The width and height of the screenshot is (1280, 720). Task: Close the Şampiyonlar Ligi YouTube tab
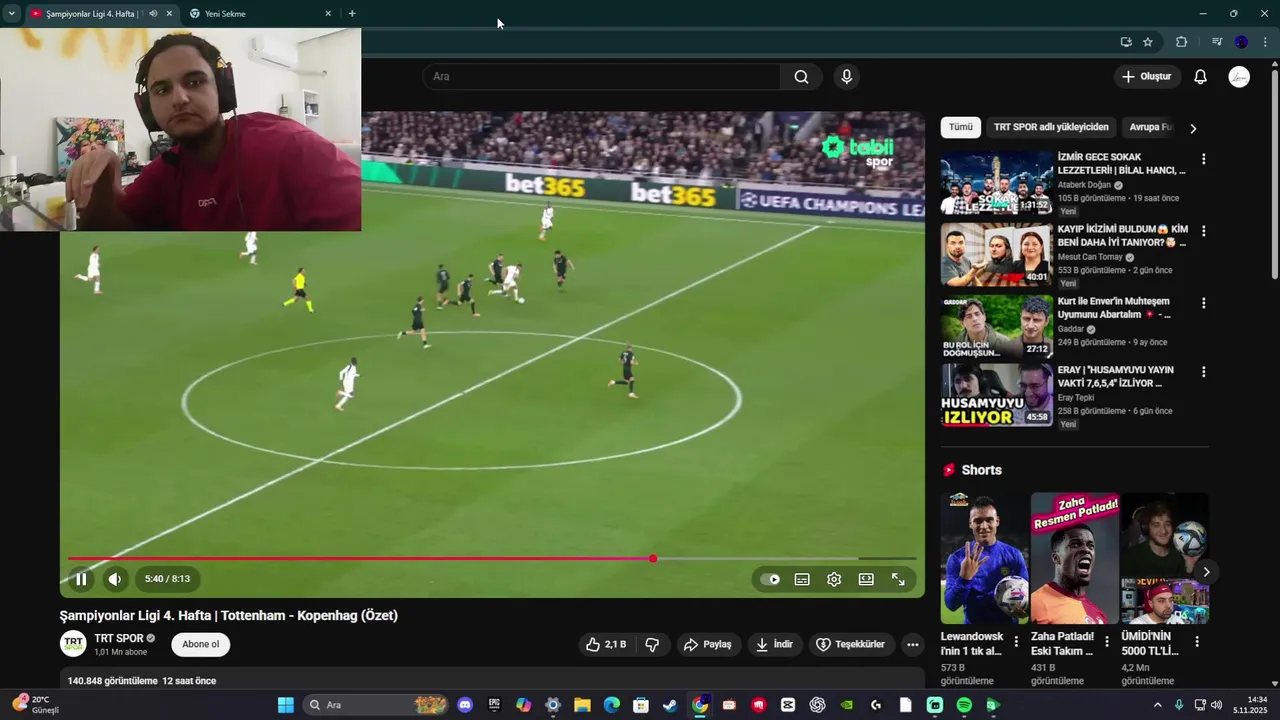coord(169,14)
